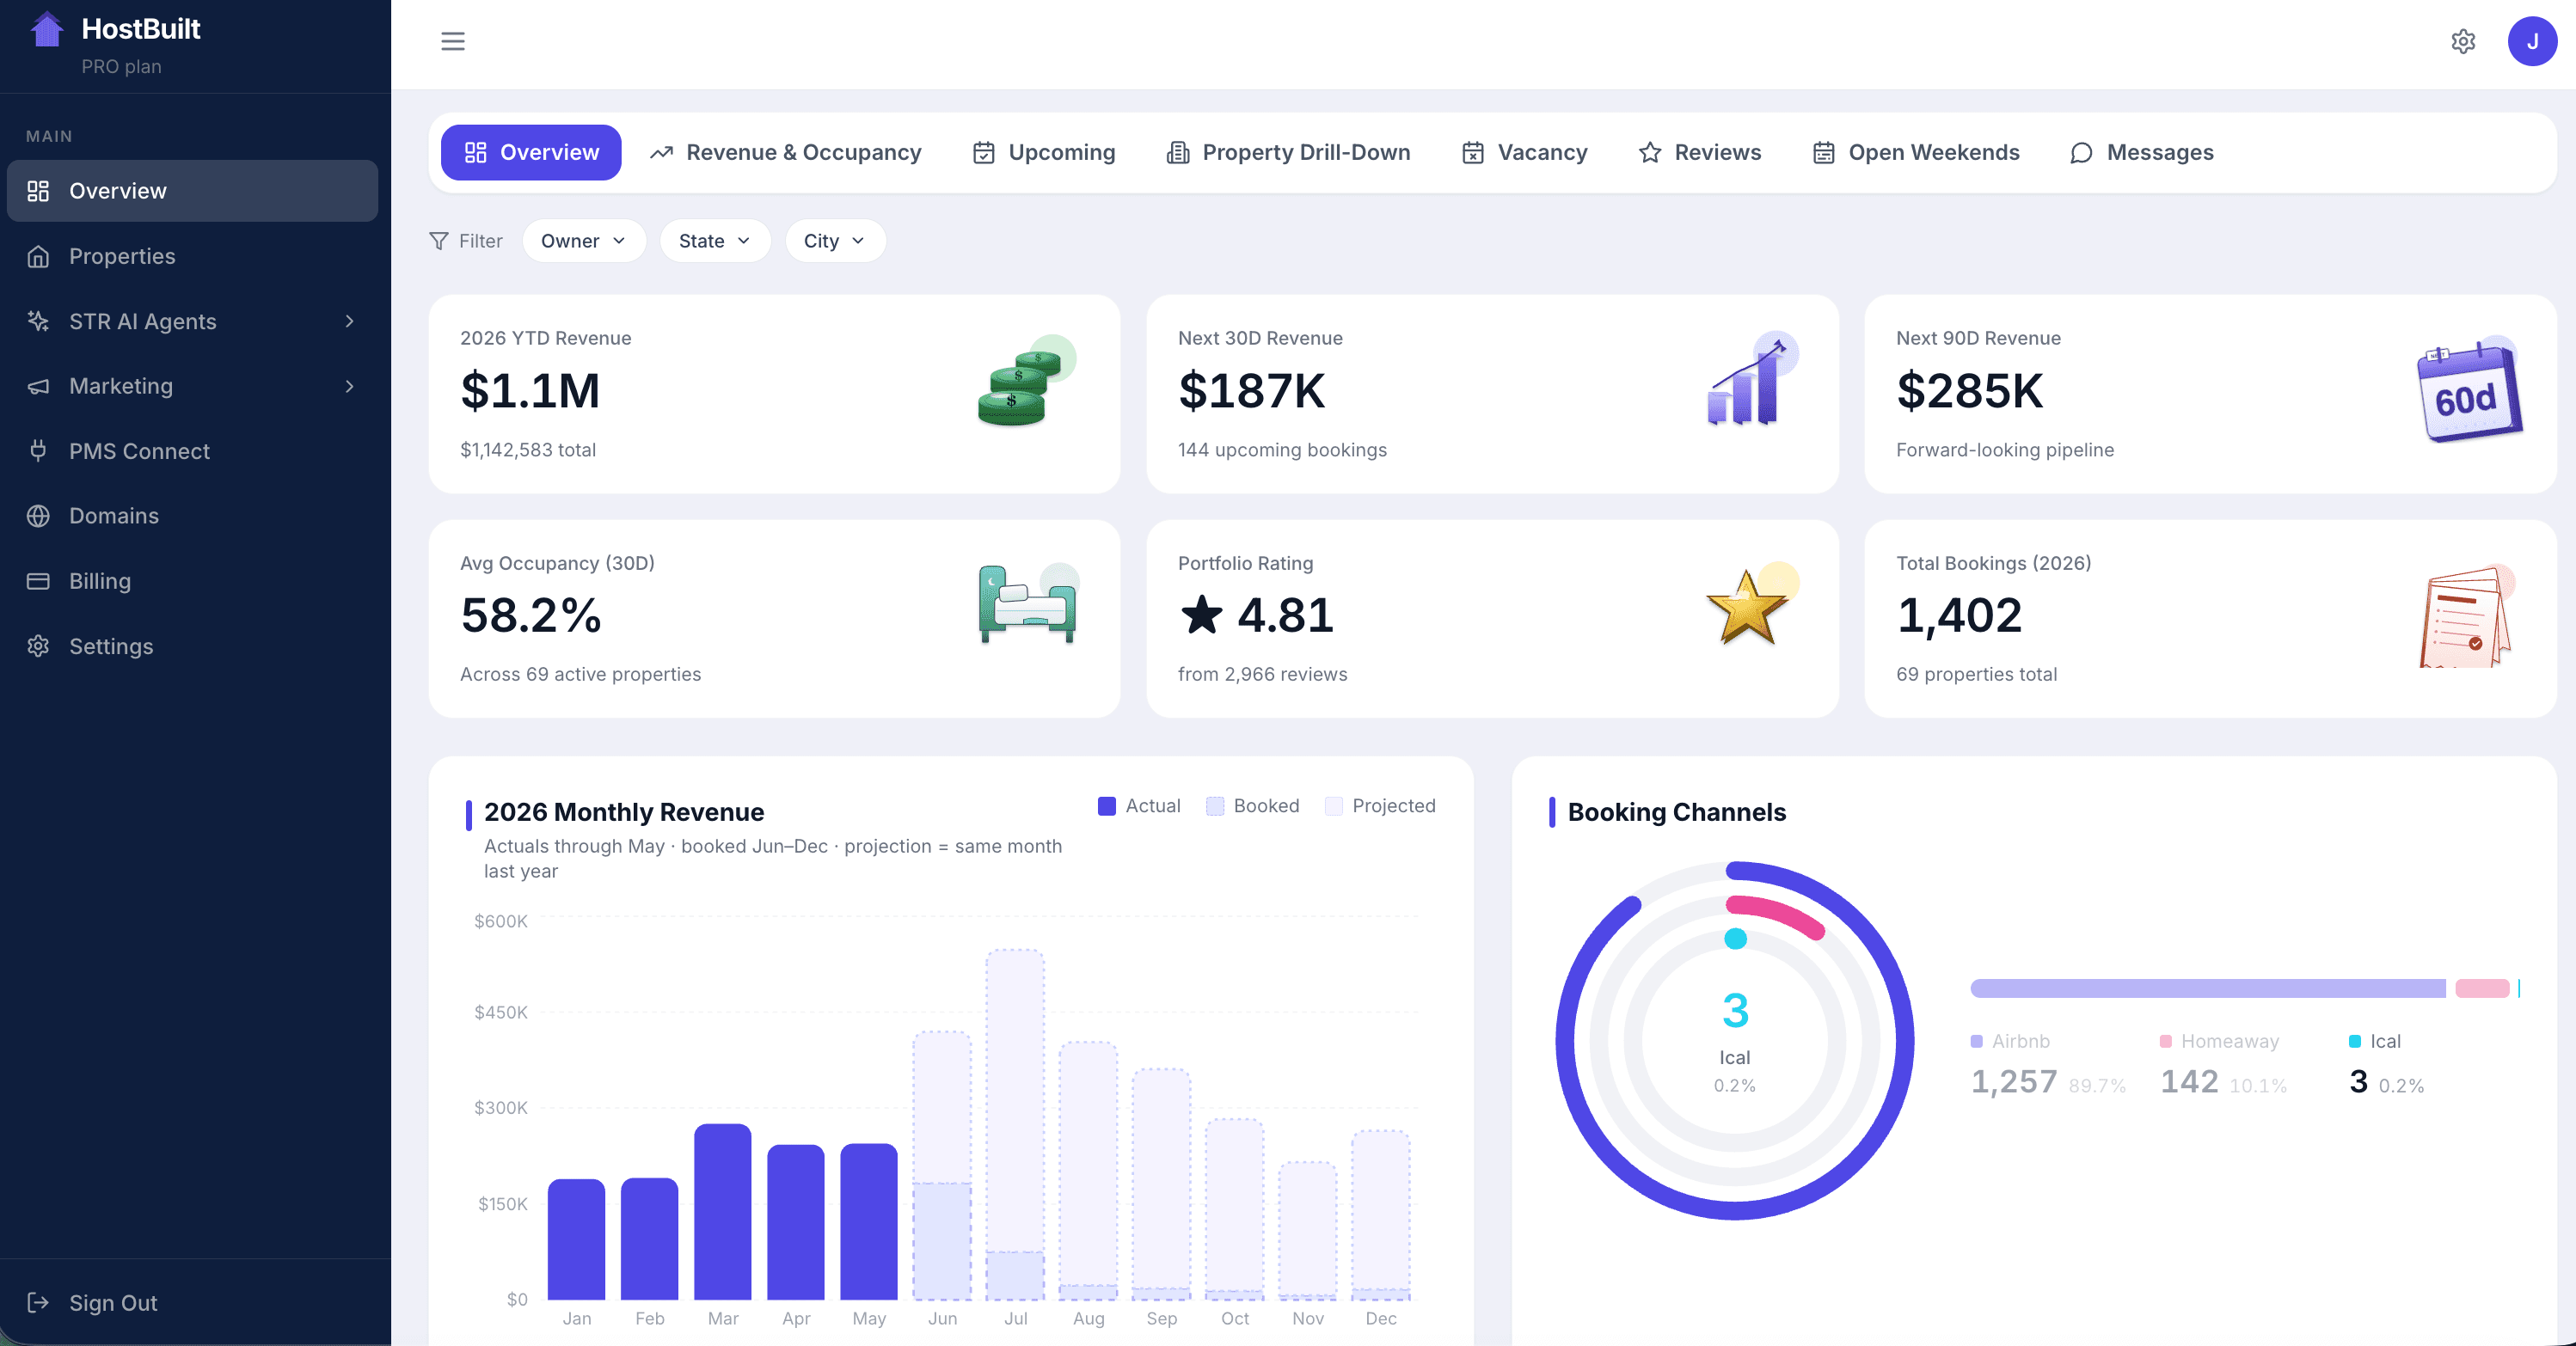The width and height of the screenshot is (2576, 1346).
Task: Click the "$1,142,583 total" text
Action: point(528,450)
